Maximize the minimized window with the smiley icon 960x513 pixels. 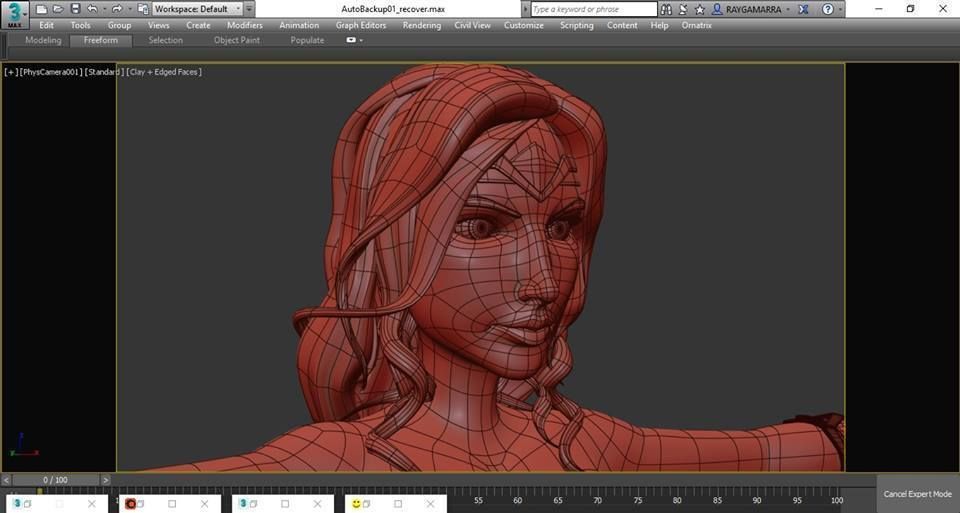398,504
